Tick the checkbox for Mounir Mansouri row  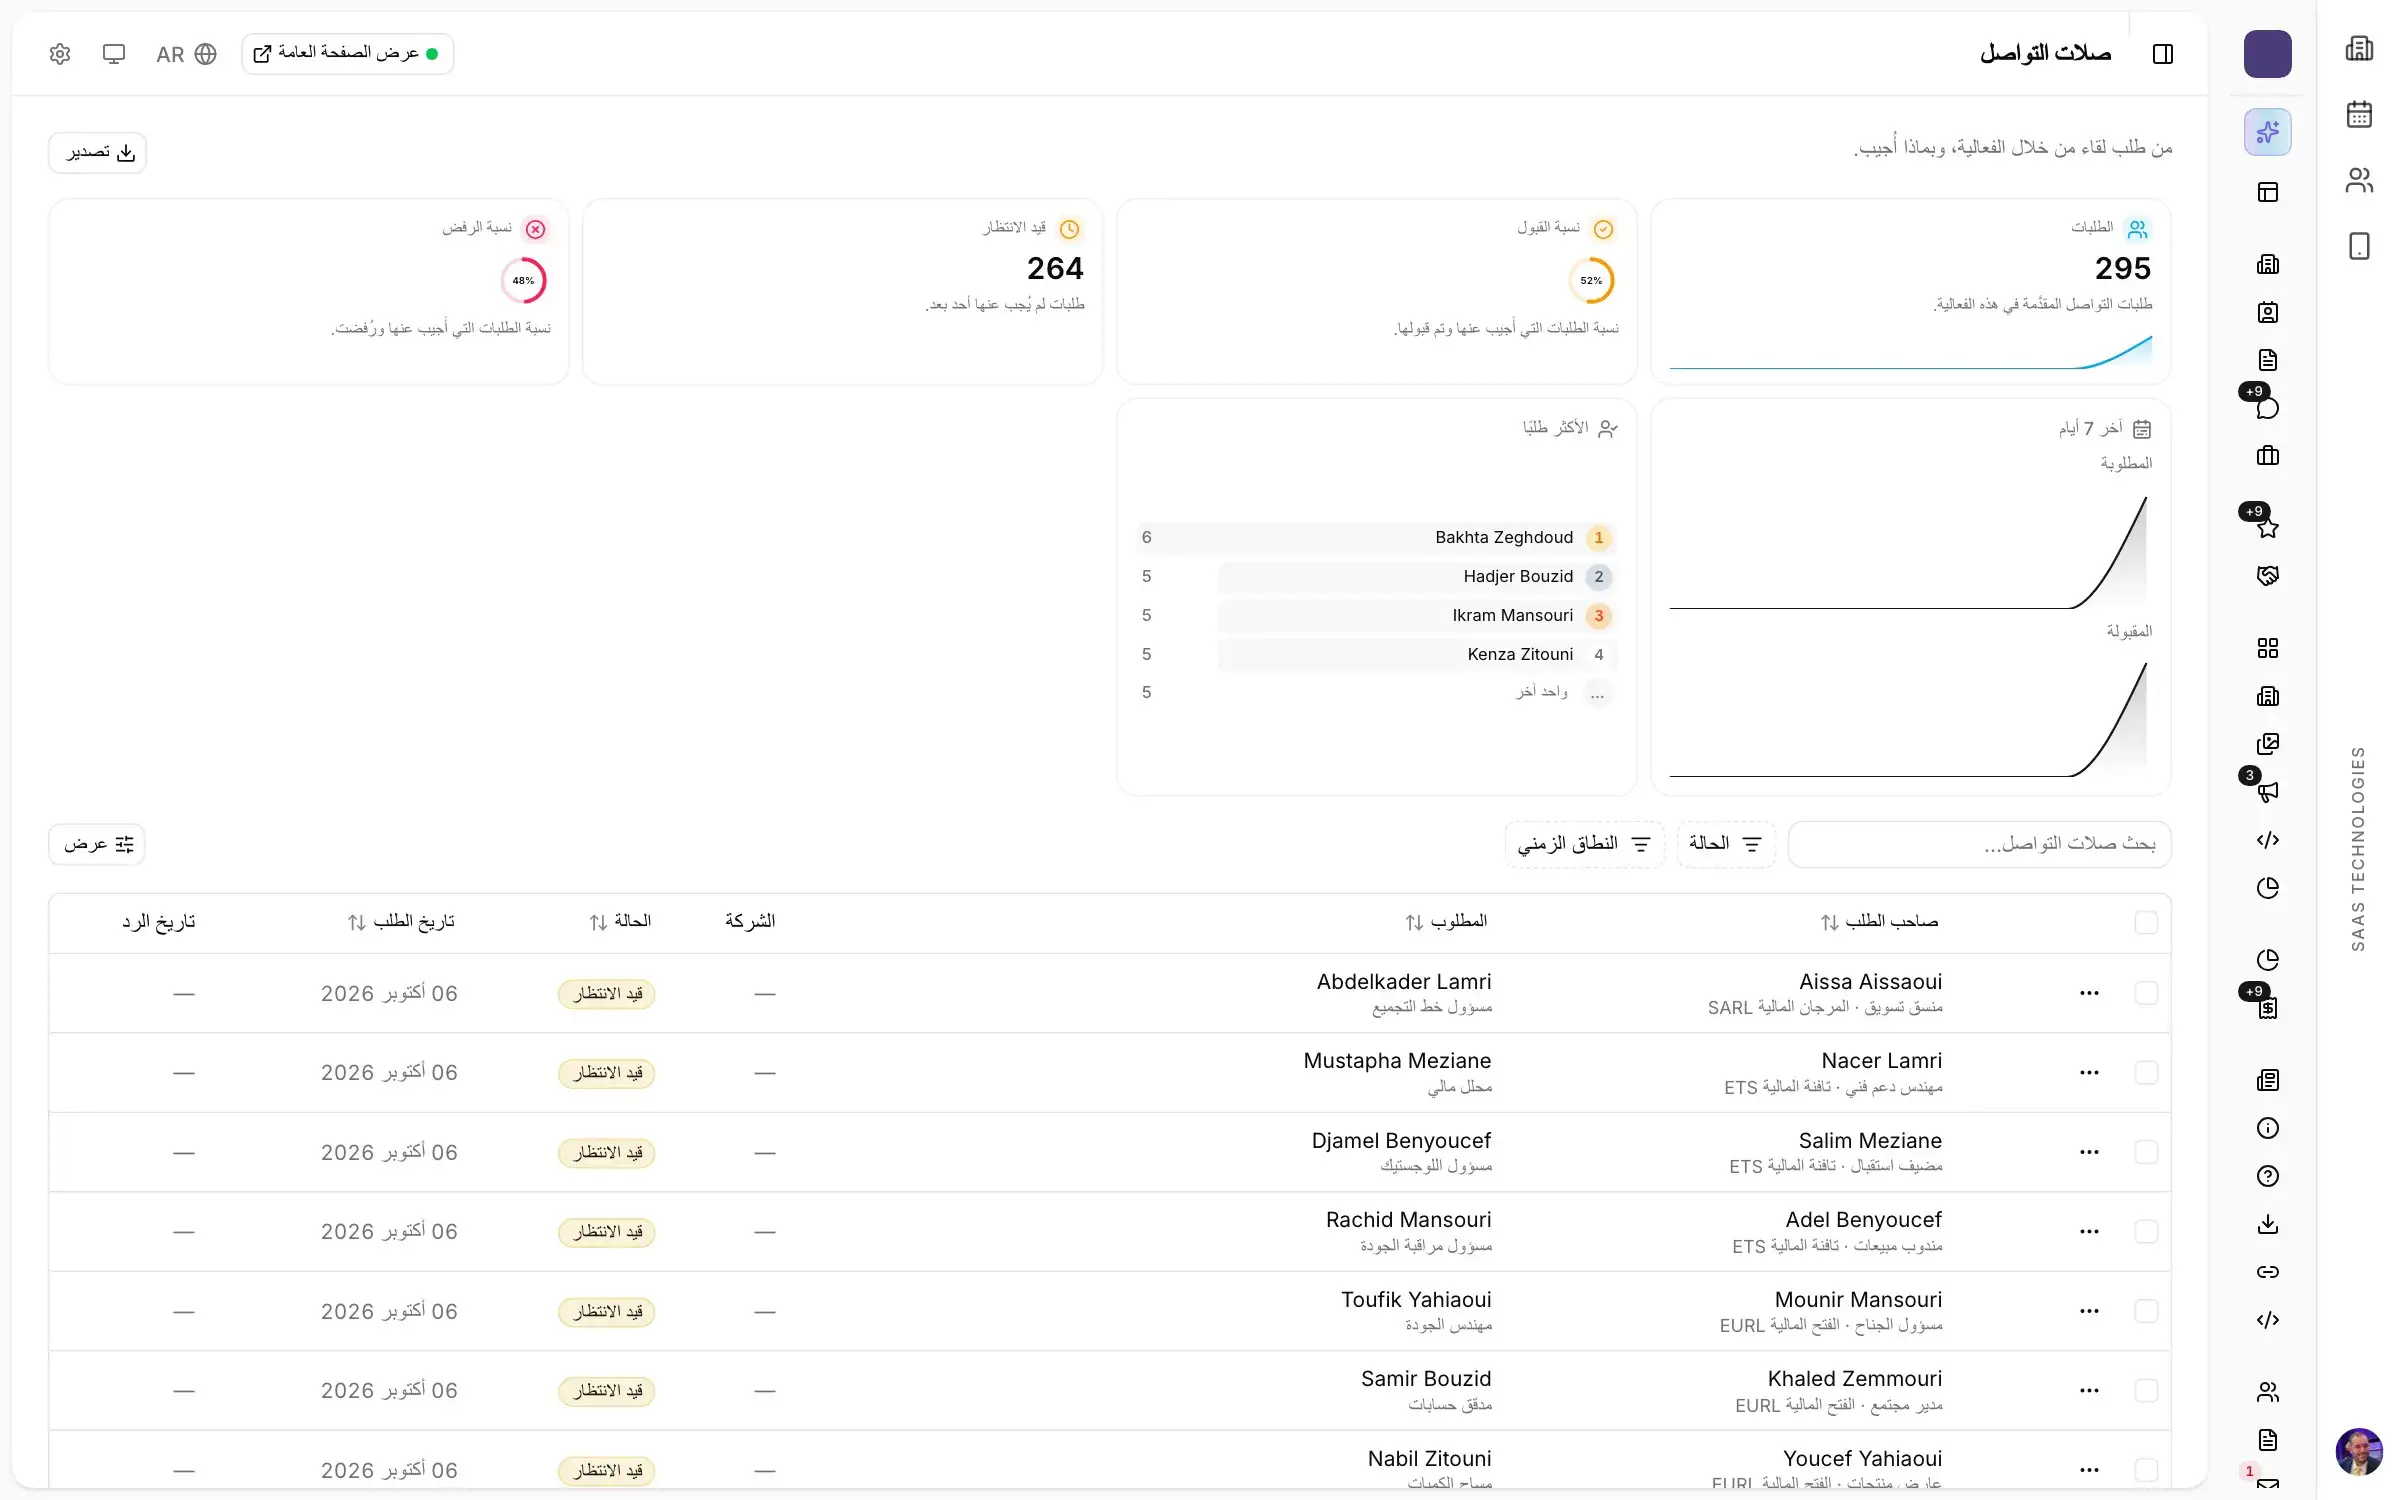tap(2145, 1311)
